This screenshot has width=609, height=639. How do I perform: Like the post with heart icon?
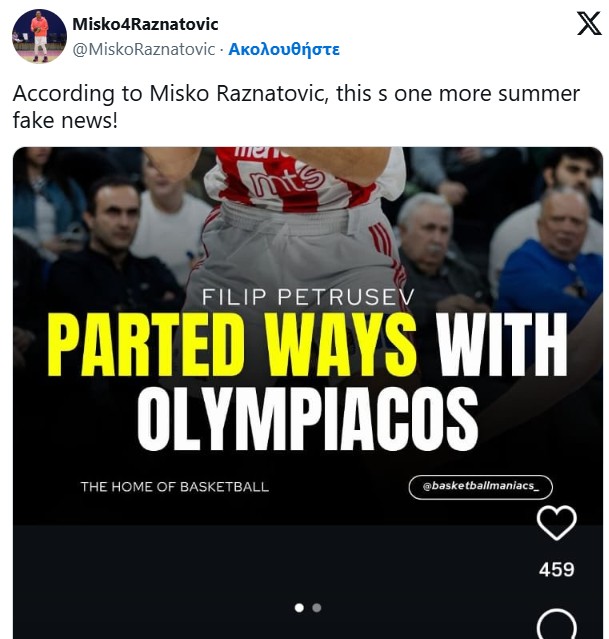click(556, 522)
